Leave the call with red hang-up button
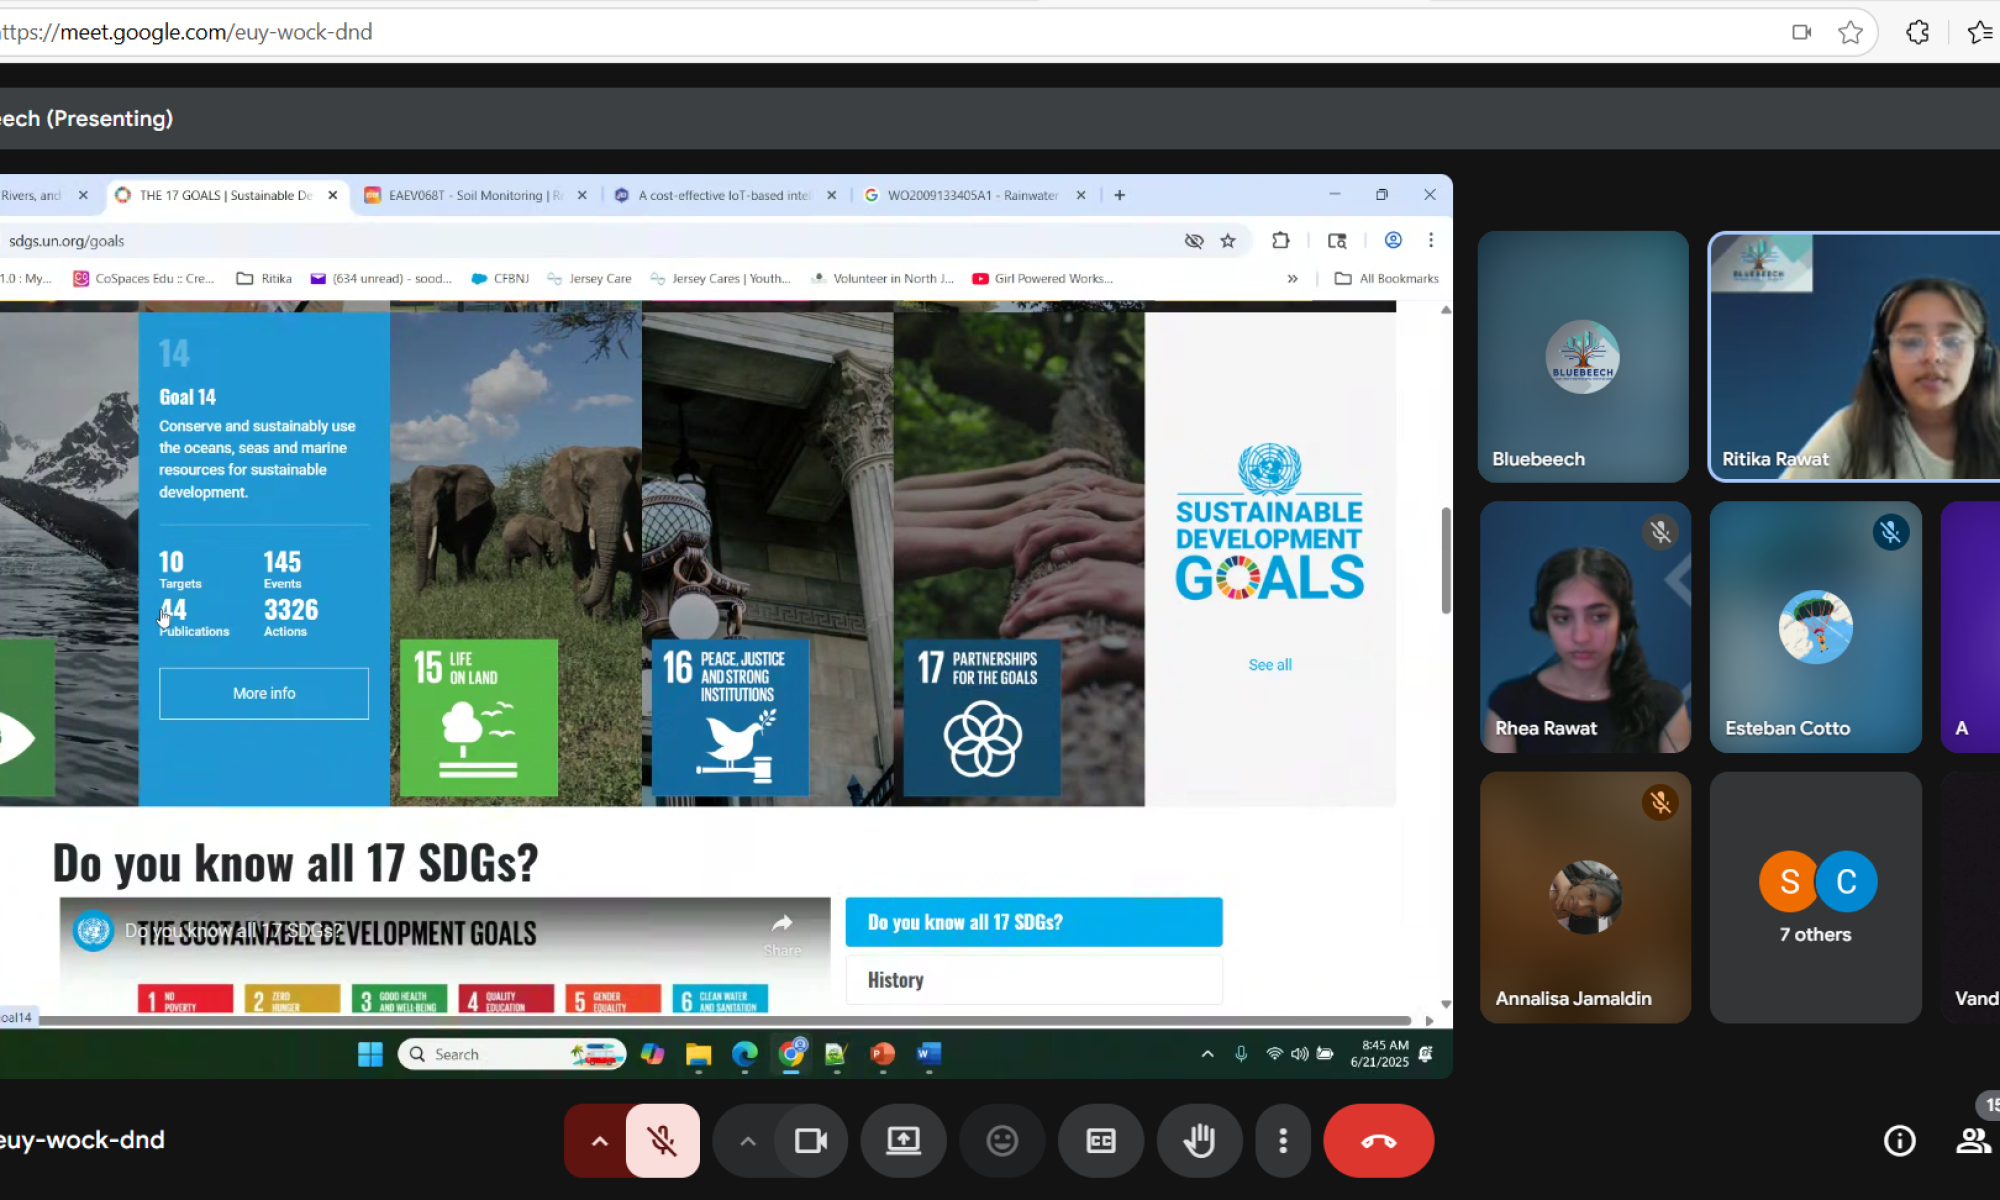Image resolution: width=2000 pixels, height=1200 pixels. tap(1378, 1141)
